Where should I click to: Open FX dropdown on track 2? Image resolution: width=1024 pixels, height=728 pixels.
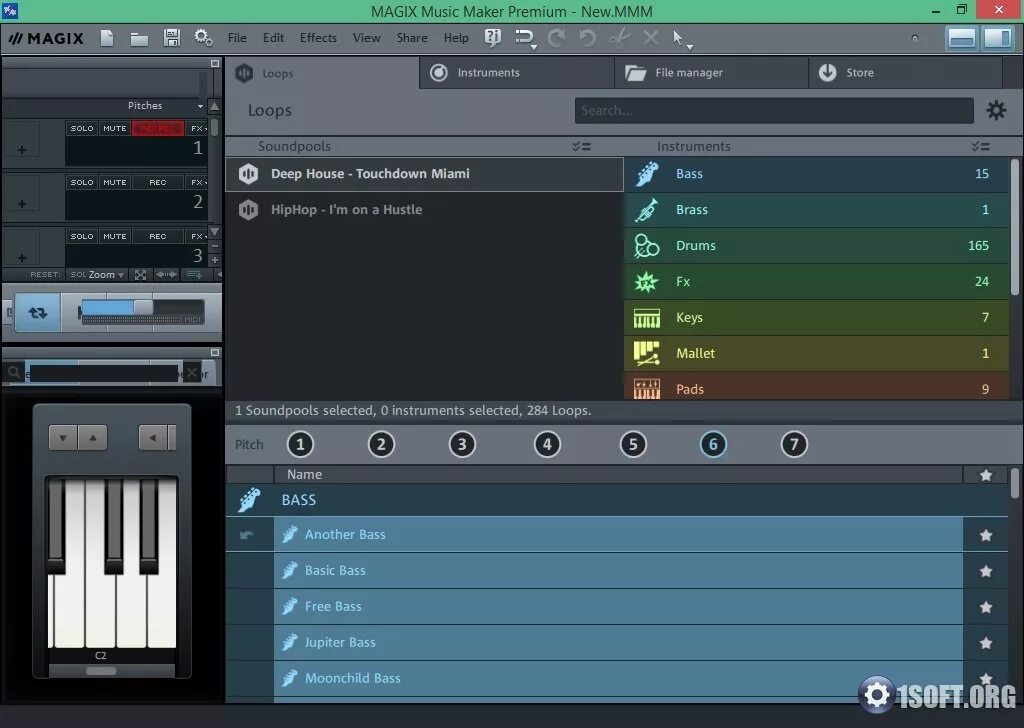click(198, 183)
